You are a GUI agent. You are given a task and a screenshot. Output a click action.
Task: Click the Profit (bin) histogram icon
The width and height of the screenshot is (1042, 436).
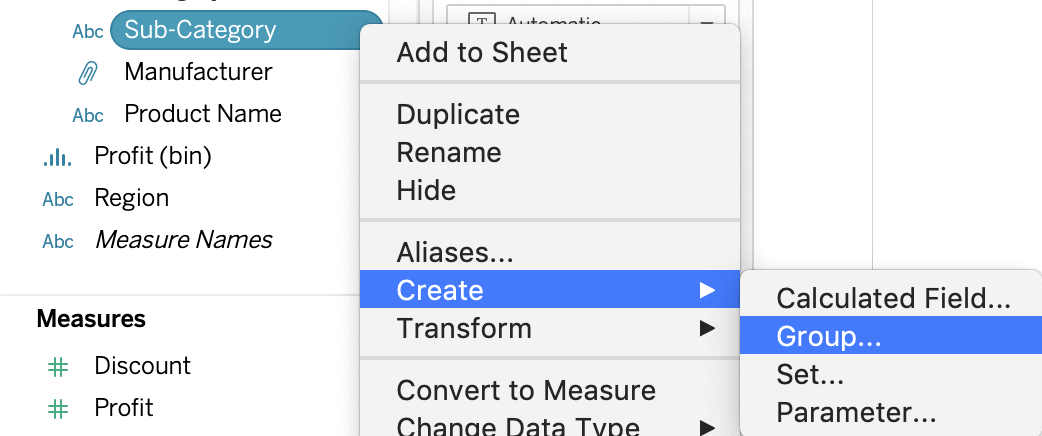(x=57, y=157)
